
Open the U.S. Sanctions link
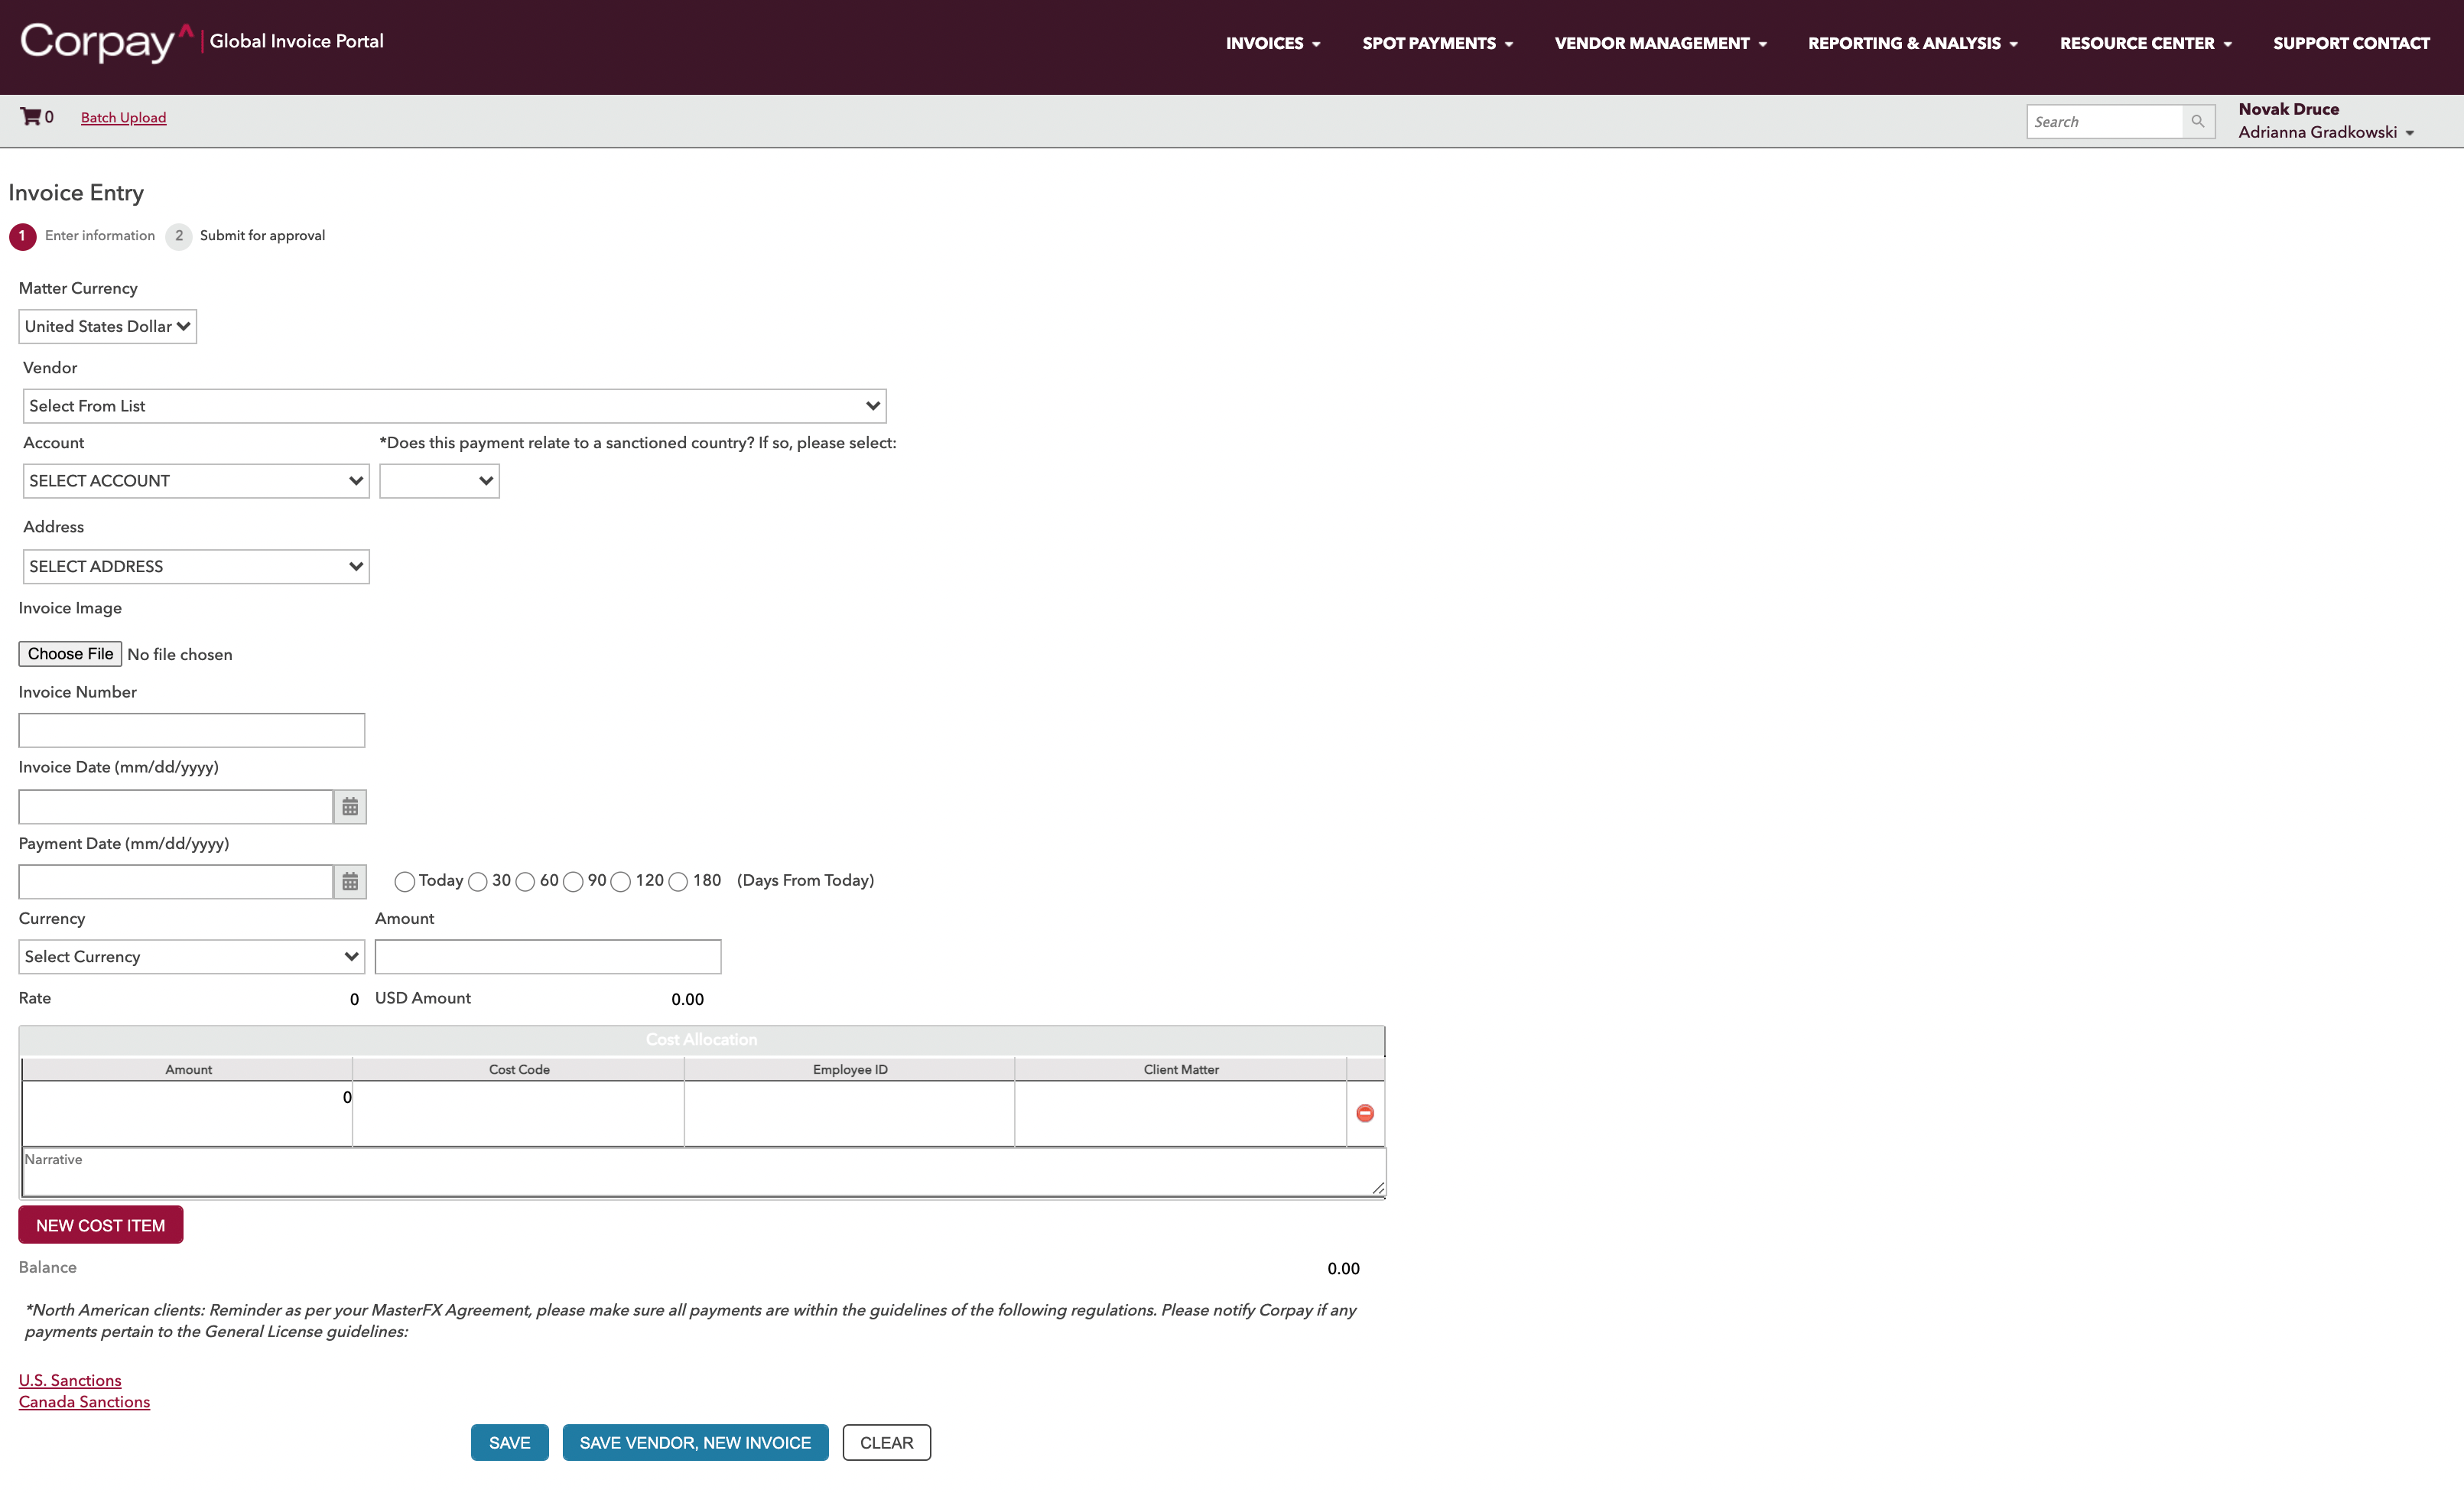click(70, 1380)
